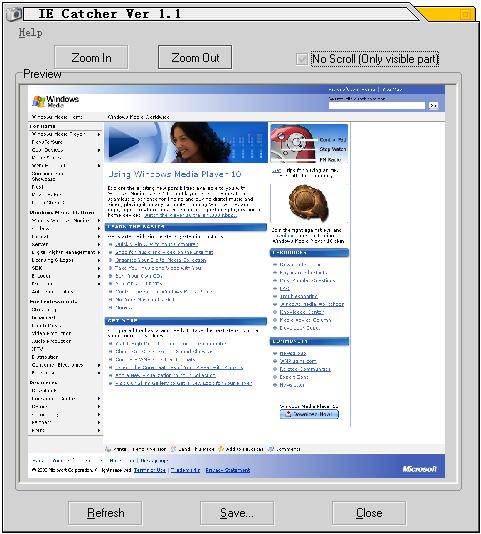Open the Save... dialog button
Viewport: 481px width, 534px height.
pos(237,513)
